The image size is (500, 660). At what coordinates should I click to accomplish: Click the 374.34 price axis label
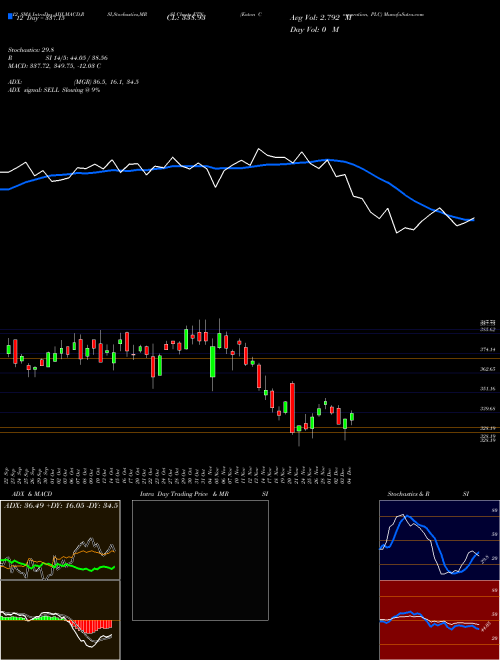click(x=488, y=349)
